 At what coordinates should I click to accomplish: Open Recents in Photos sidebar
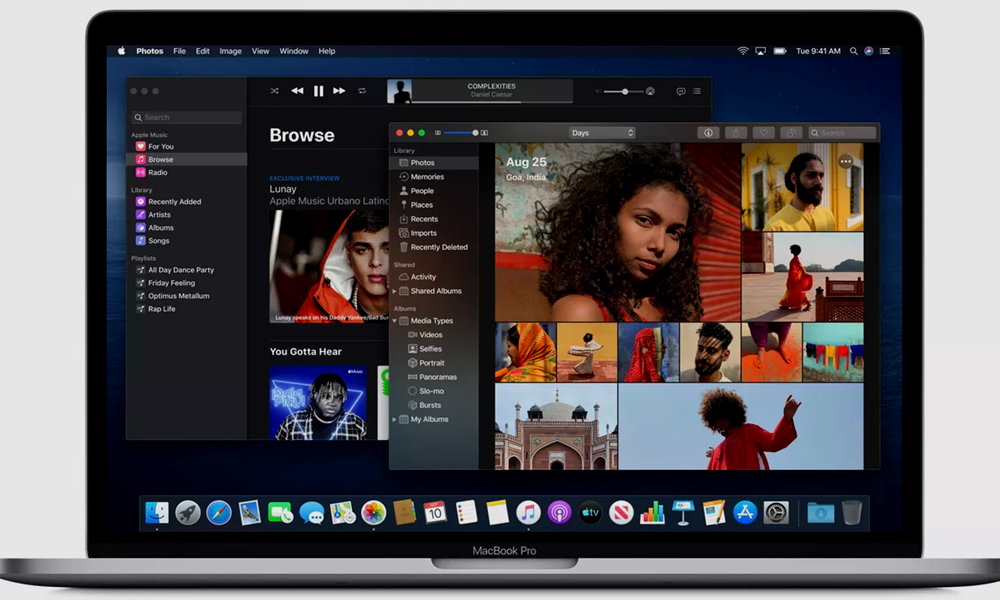pyautogui.click(x=418, y=219)
